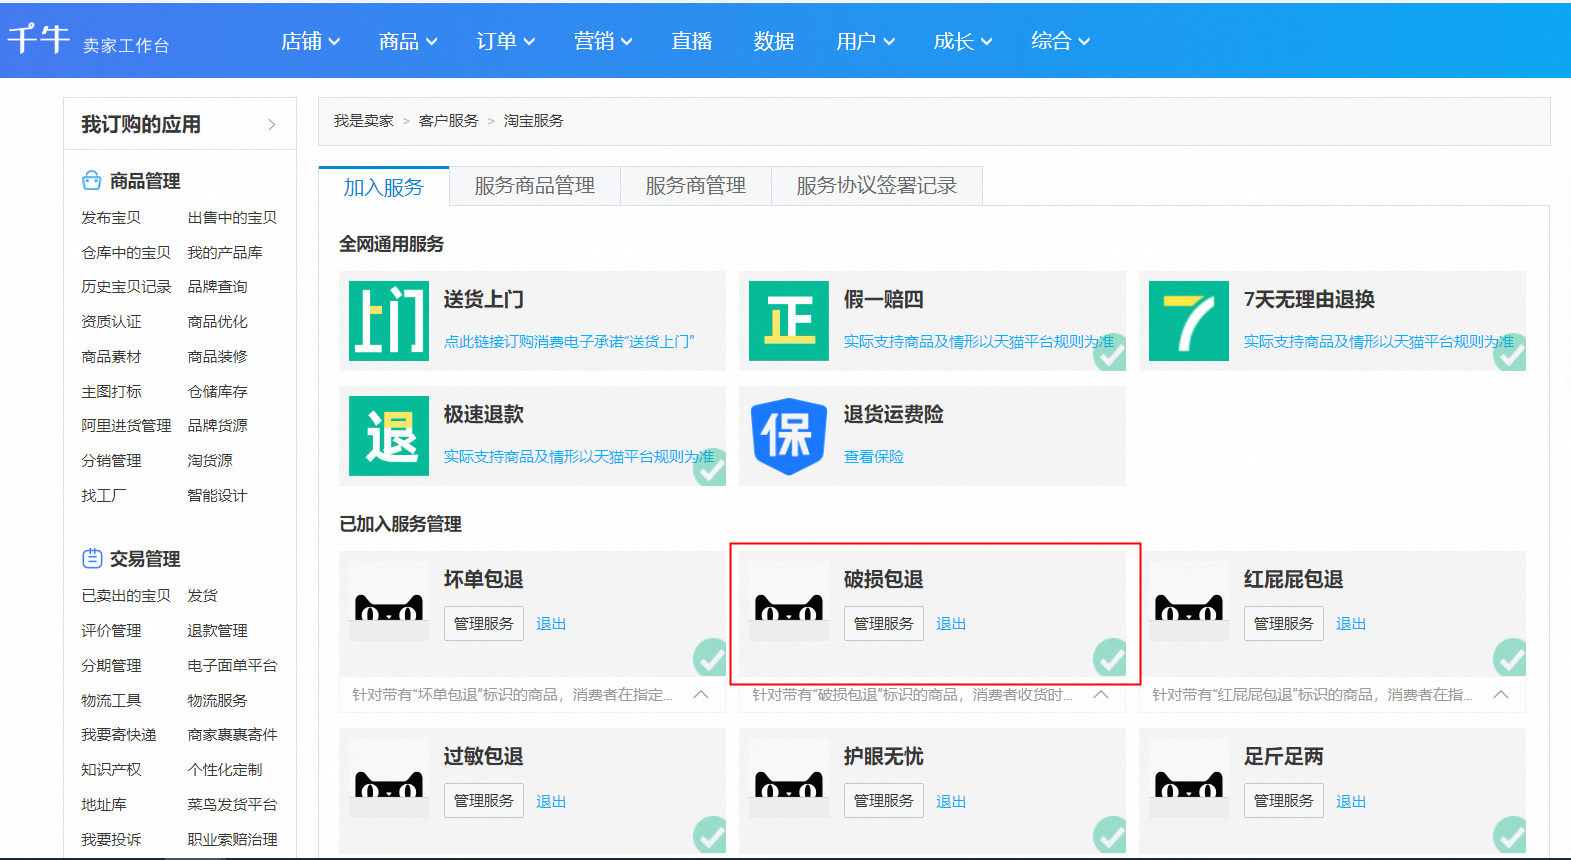Click the green 送货上门 service icon
Viewport: 1571px width, 860px height.
click(389, 320)
